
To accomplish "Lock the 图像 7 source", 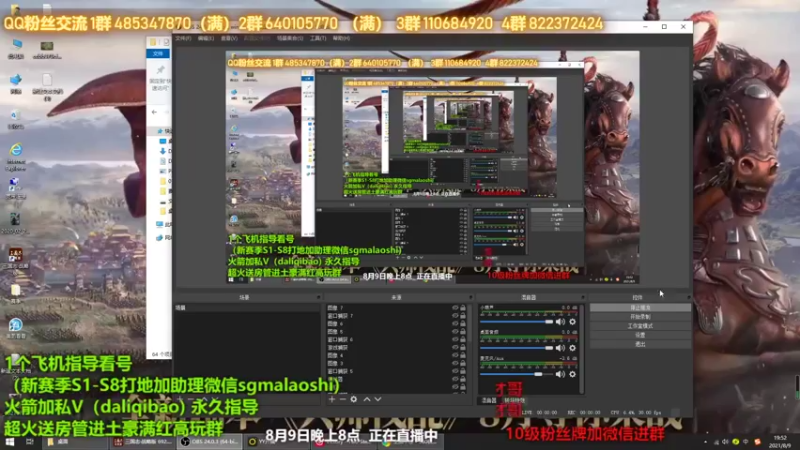I will (x=463, y=308).
